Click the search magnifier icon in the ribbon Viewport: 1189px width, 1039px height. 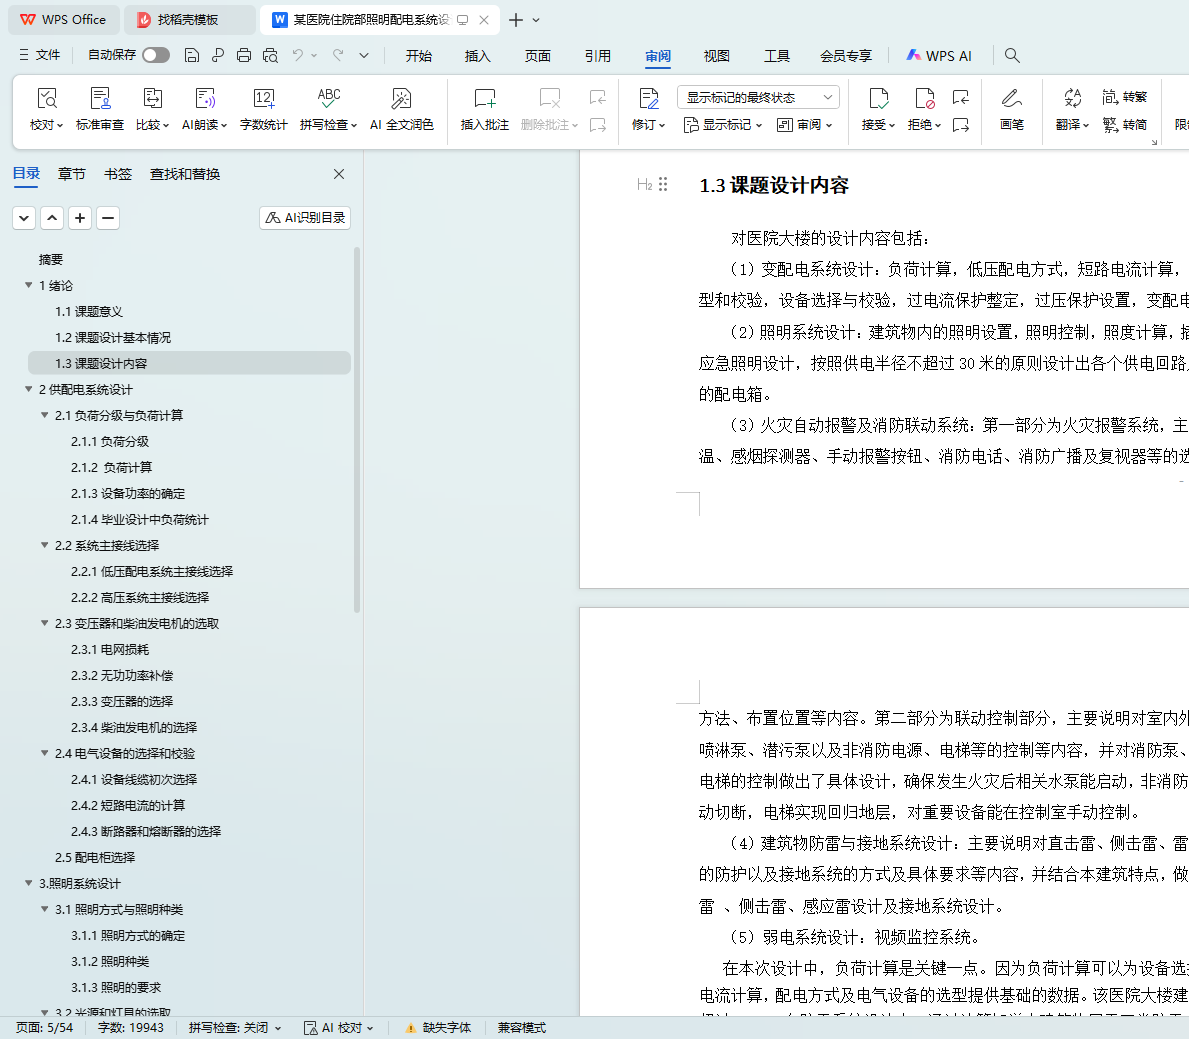point(1012,56)
